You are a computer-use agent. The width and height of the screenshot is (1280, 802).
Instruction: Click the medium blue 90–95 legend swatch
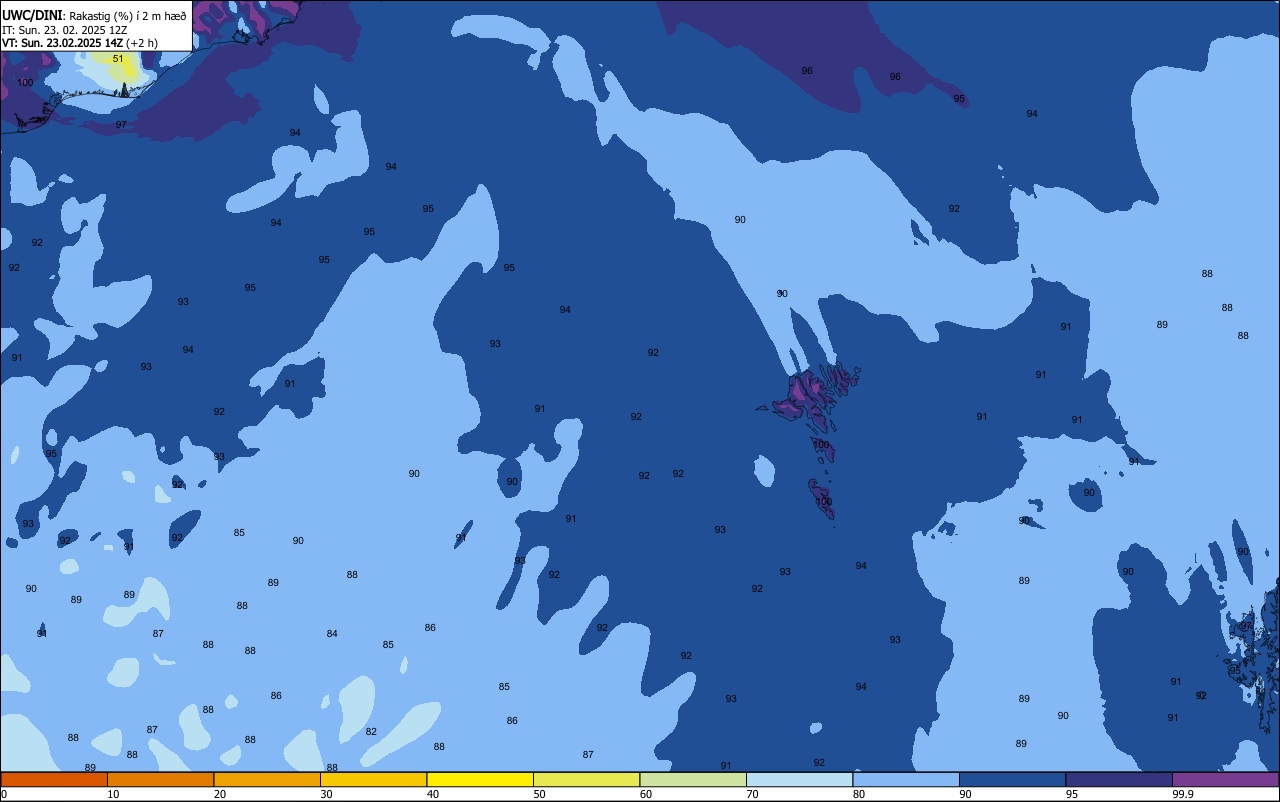(1012, 779)
